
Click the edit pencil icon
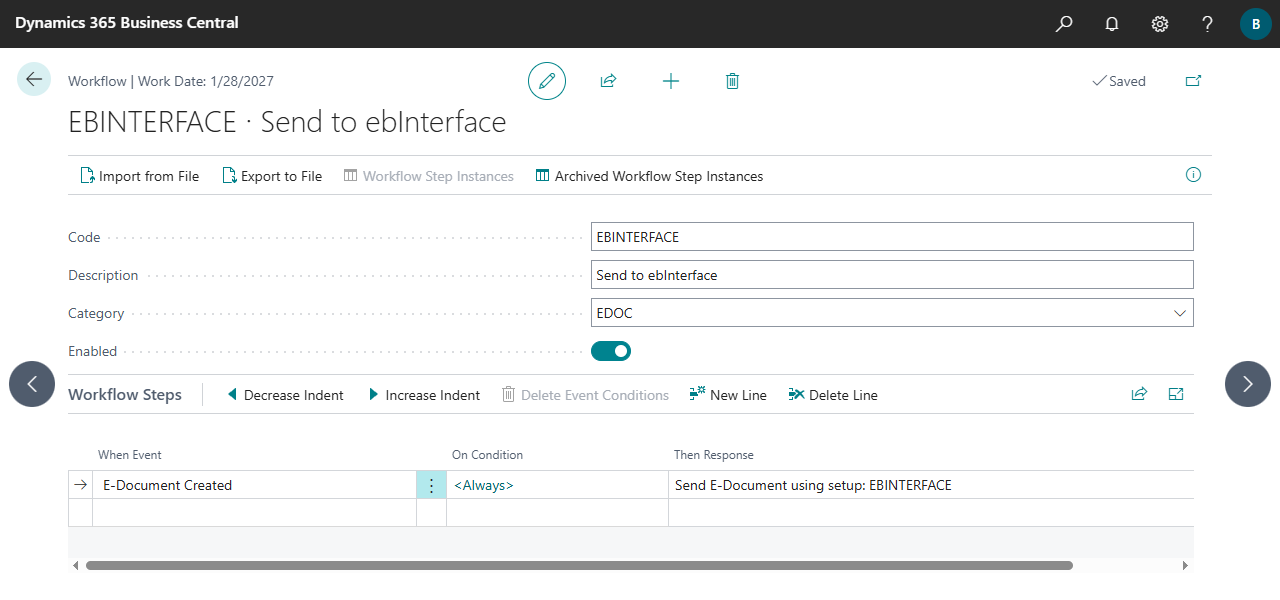point(547,81)
